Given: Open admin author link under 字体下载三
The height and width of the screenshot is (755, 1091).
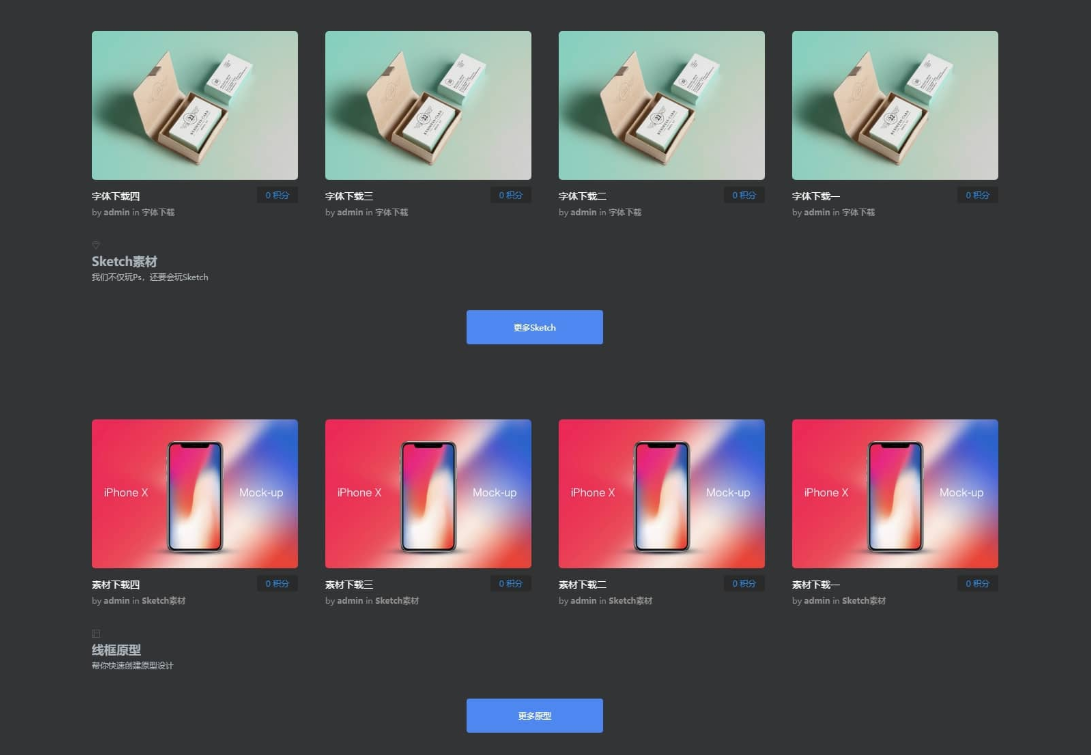Looking at the screenshot, I should [x=349, y=212].
